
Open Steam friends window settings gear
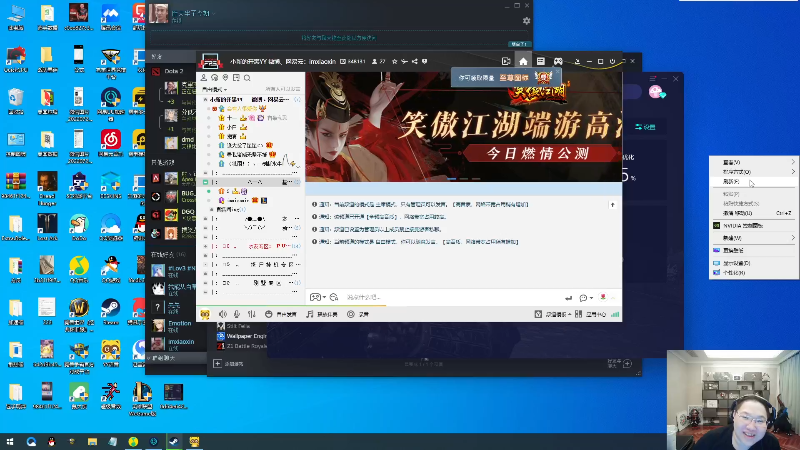tap(526, 21)
